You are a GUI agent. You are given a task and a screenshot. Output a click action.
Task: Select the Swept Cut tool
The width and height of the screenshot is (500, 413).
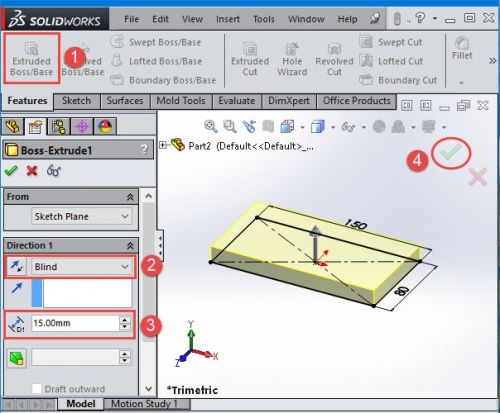coord(391,42)
